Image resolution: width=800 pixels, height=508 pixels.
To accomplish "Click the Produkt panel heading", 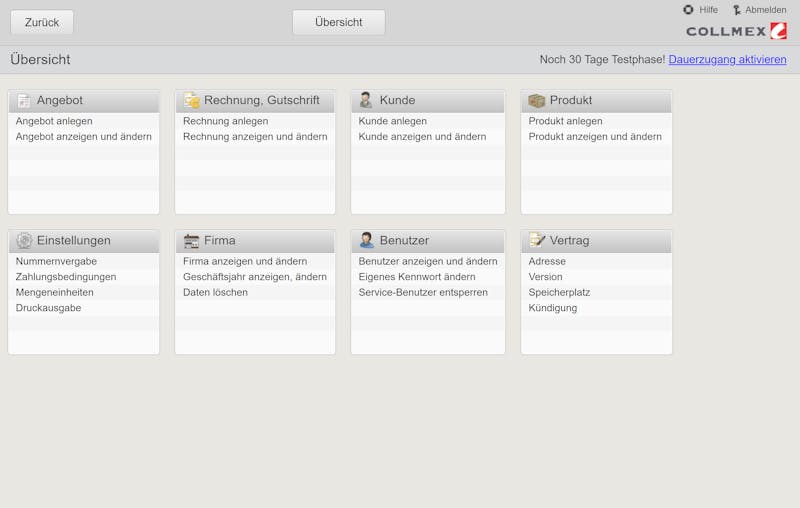I will tap(571, 100).
